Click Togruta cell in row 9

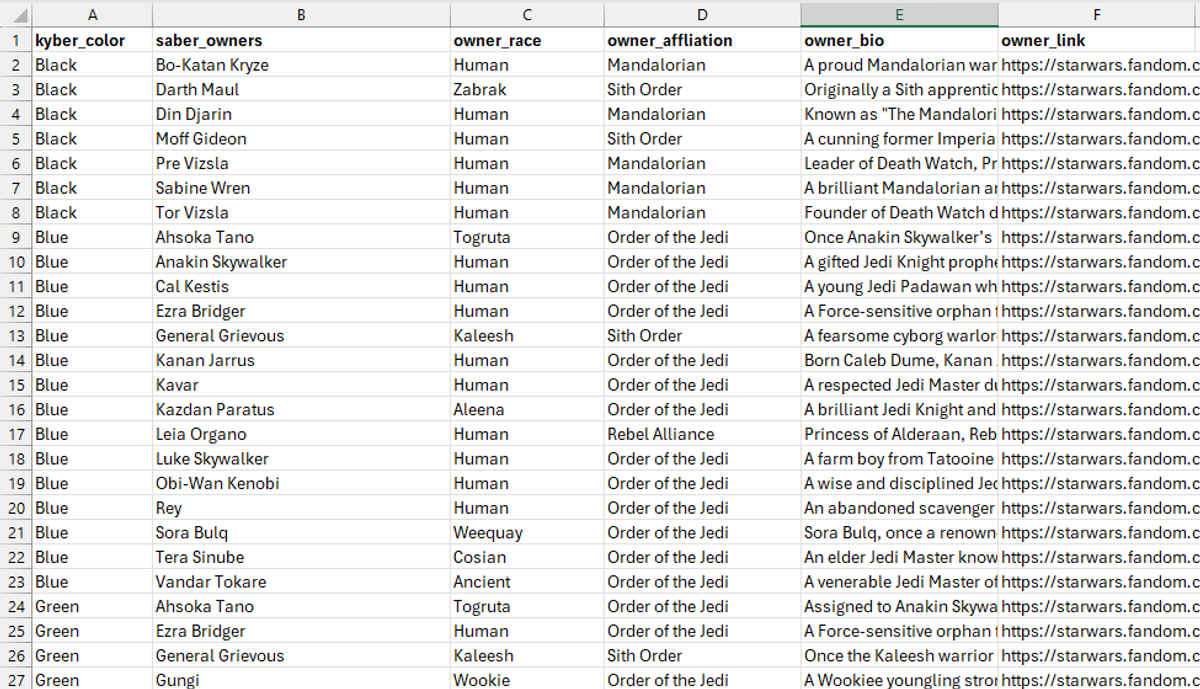point(527,238)
